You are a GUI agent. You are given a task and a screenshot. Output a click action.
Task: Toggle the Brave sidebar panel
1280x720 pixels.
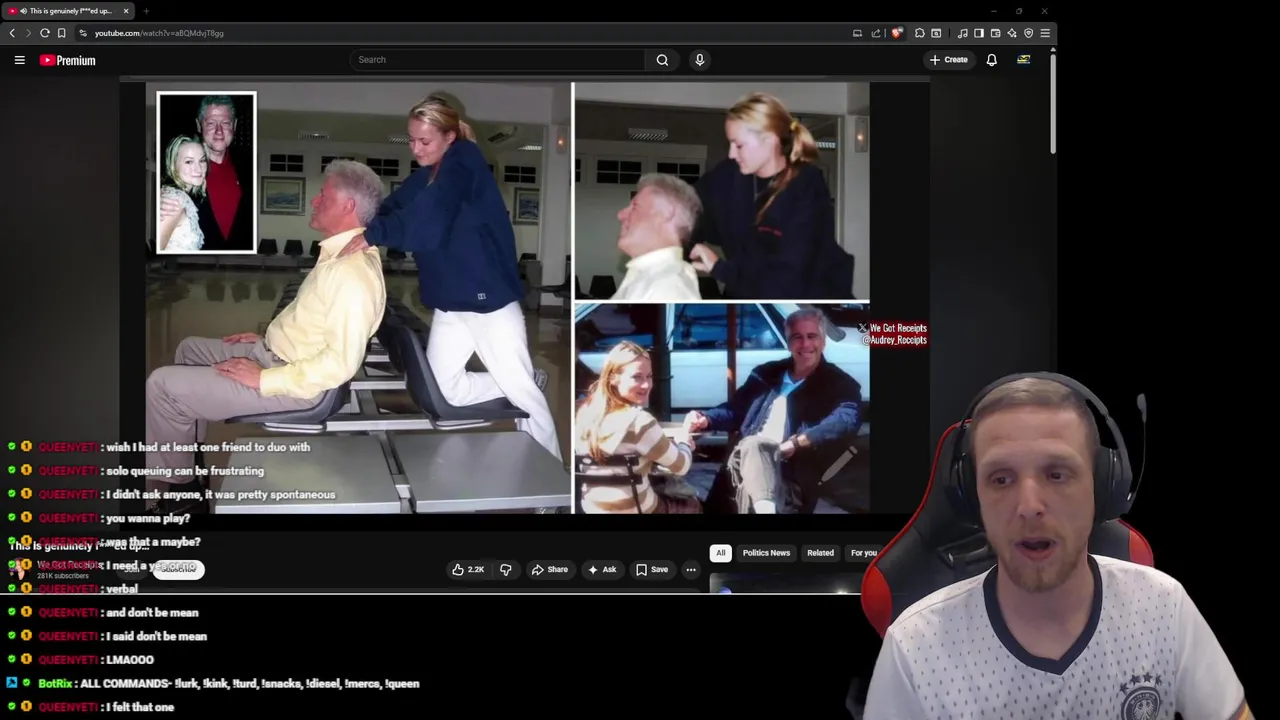[x=979, y=33]
